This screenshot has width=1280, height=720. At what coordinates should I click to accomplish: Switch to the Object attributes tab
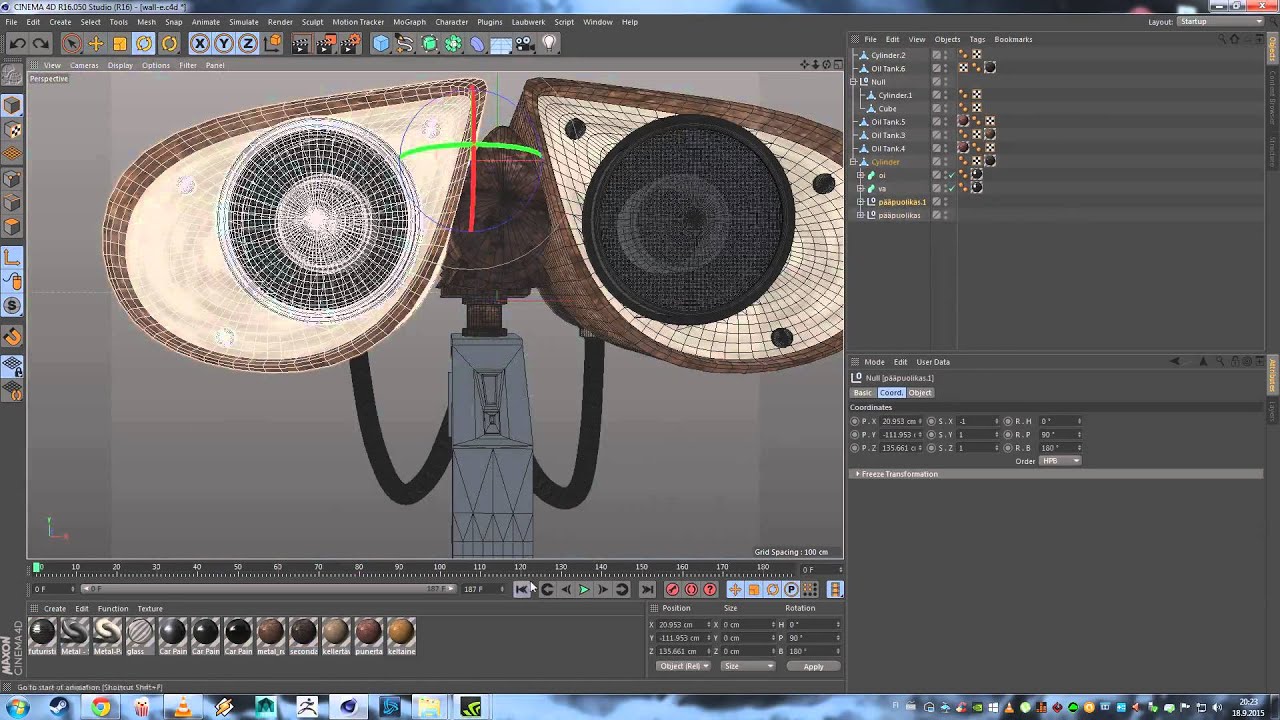pos(920,393)
